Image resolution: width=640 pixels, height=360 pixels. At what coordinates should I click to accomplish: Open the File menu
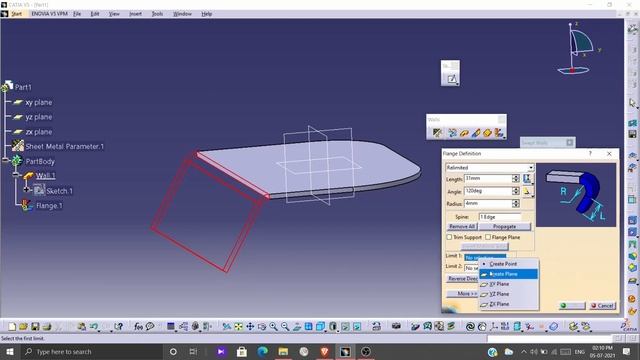[x=77, y=14]
